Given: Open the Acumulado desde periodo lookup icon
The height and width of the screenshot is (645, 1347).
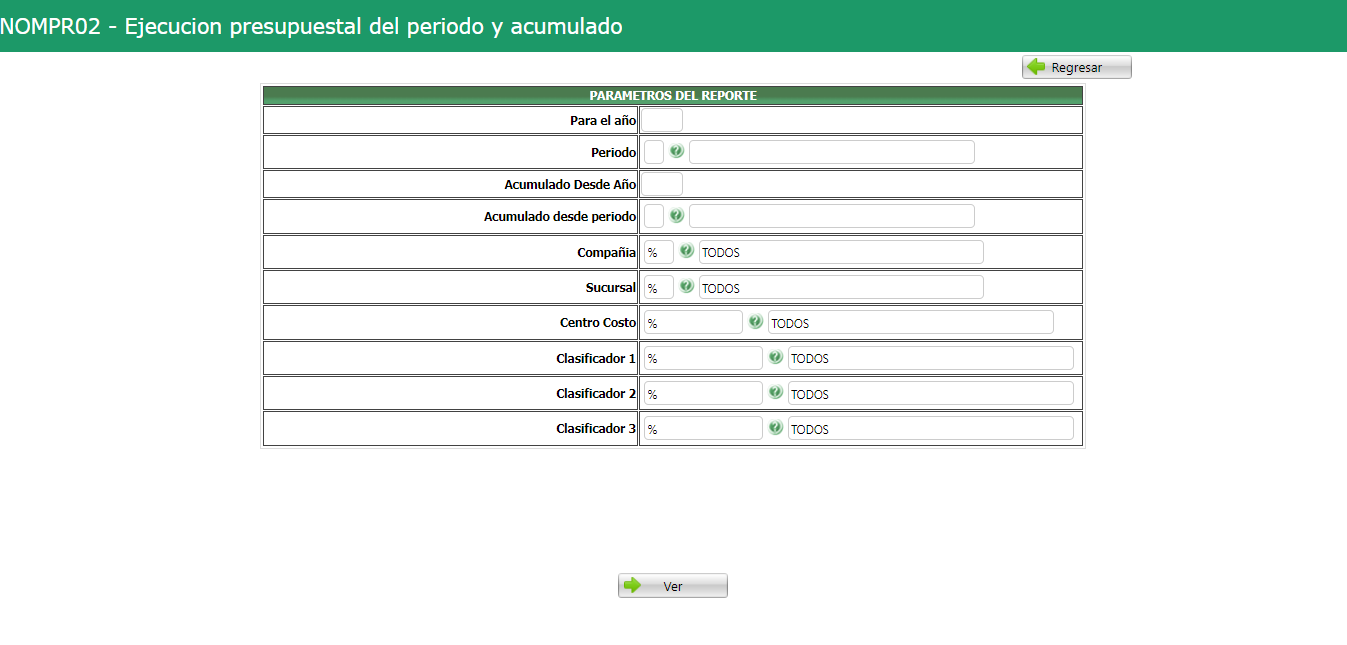Looking at the screenshot, I should coord(676,215).
